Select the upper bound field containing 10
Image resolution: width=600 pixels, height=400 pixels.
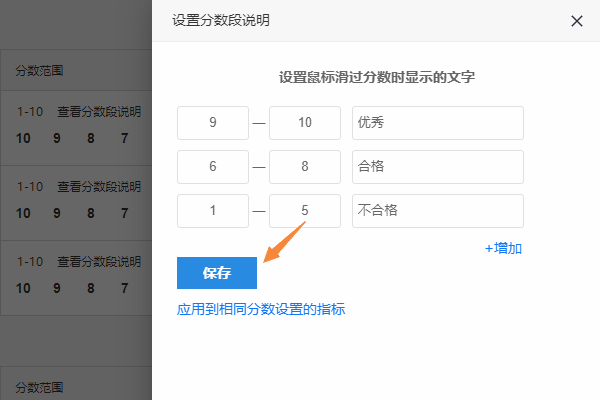coord(305,123)
